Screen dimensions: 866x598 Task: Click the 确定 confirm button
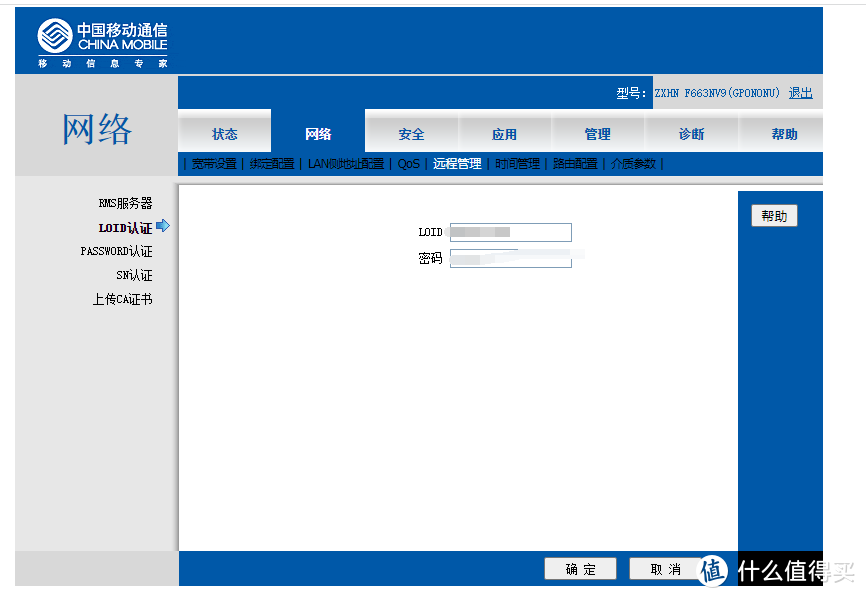pos(580,568)
